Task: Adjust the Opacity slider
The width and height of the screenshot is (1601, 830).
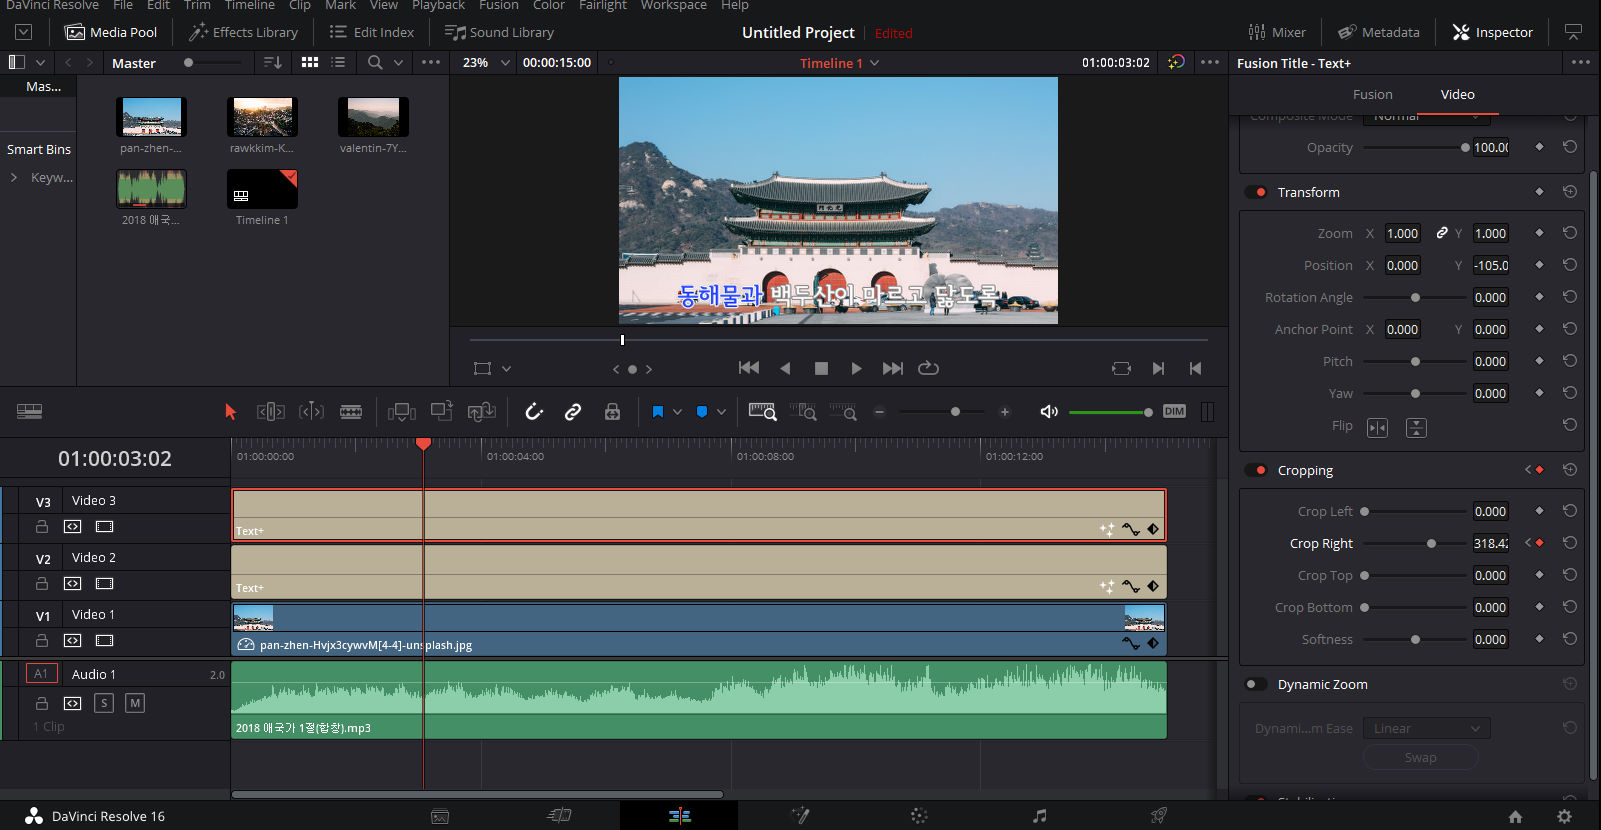Action: [1416, 147]
